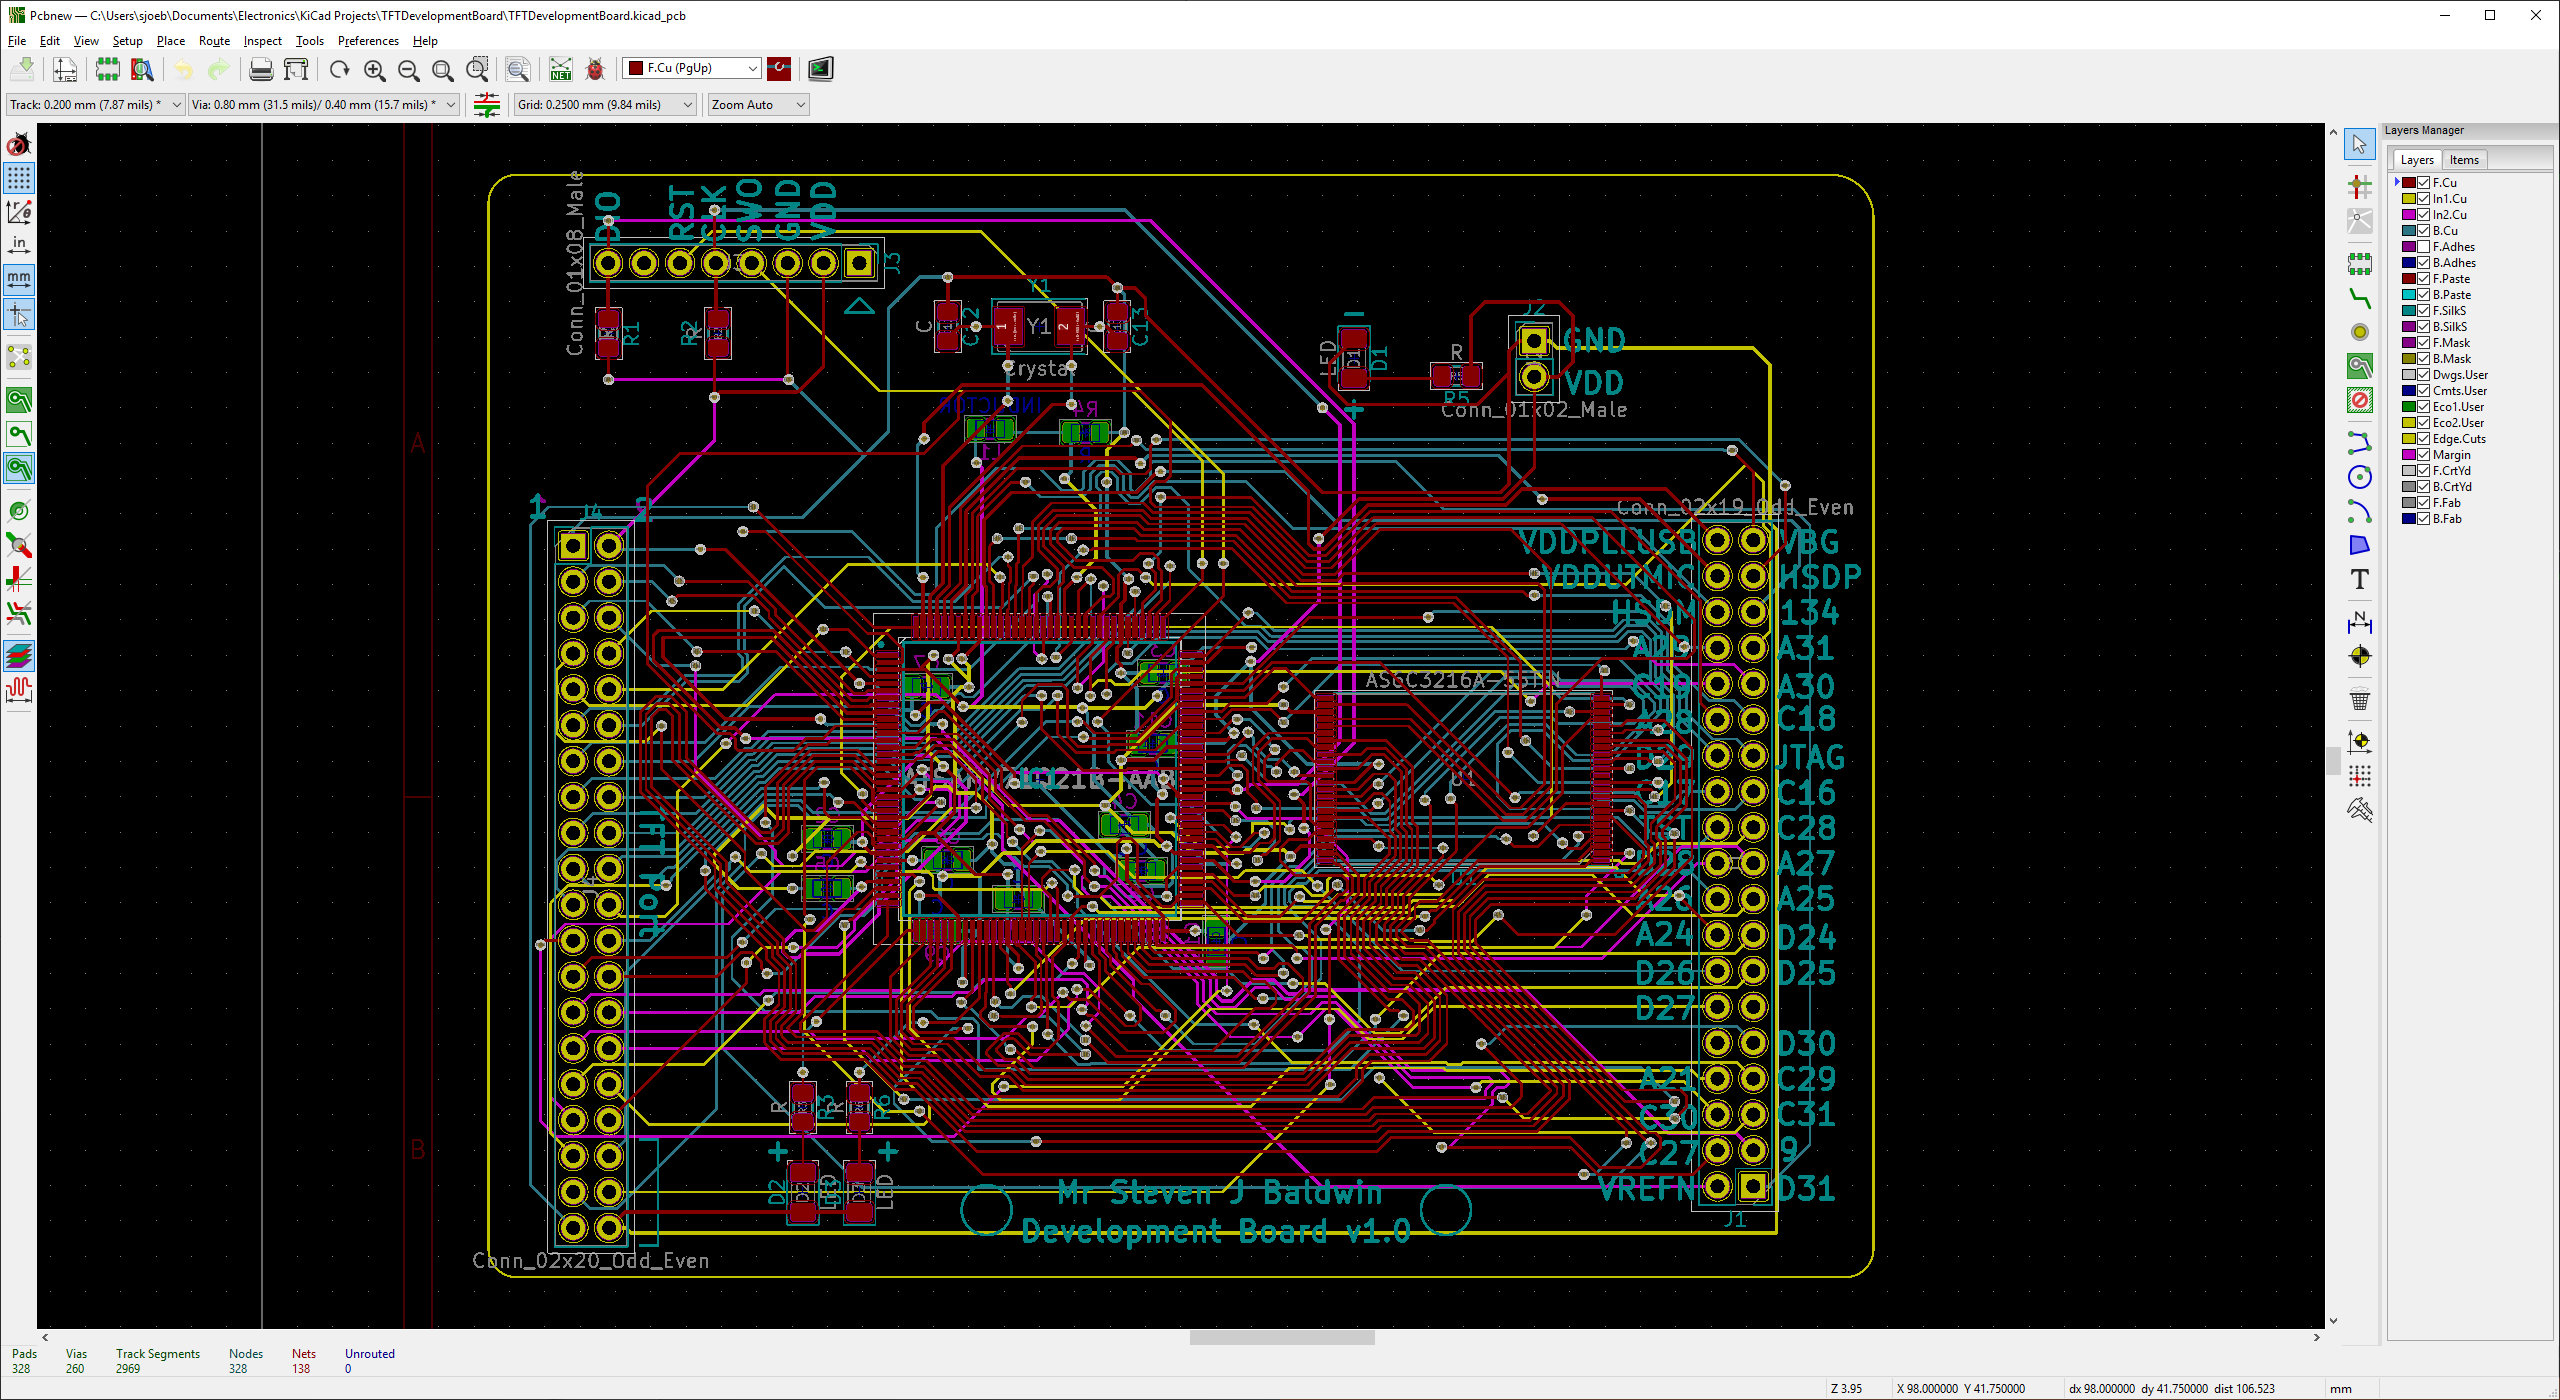Click the In2.Cu magenta color swatch
2560x1400 pixels.
pyautogui.click(x=2409, y=215)
